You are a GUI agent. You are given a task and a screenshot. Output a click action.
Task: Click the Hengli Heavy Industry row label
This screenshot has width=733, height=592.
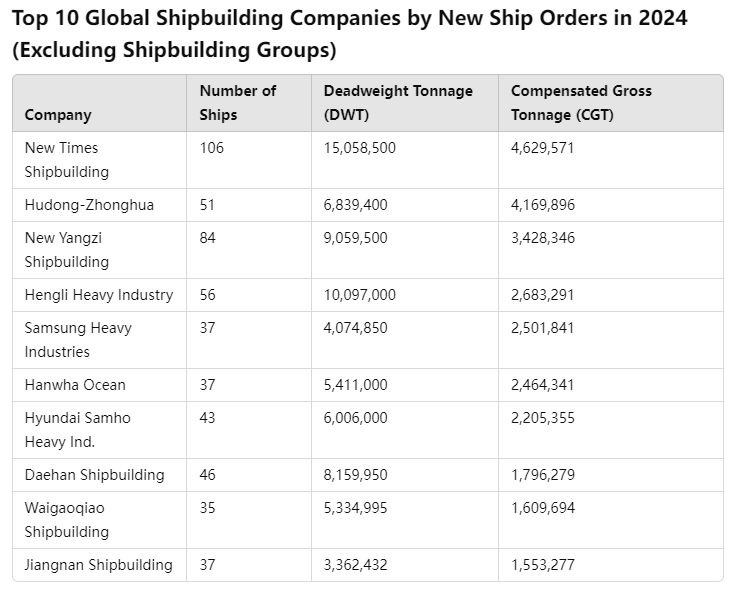click(x=99, y=295)
